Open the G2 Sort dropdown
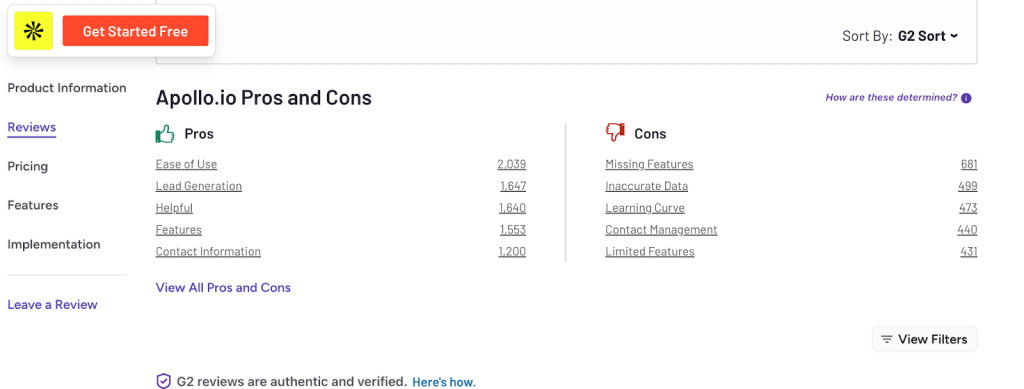Image resolution: width=1024 pixels, height=389 pixels. pos(928,36)
